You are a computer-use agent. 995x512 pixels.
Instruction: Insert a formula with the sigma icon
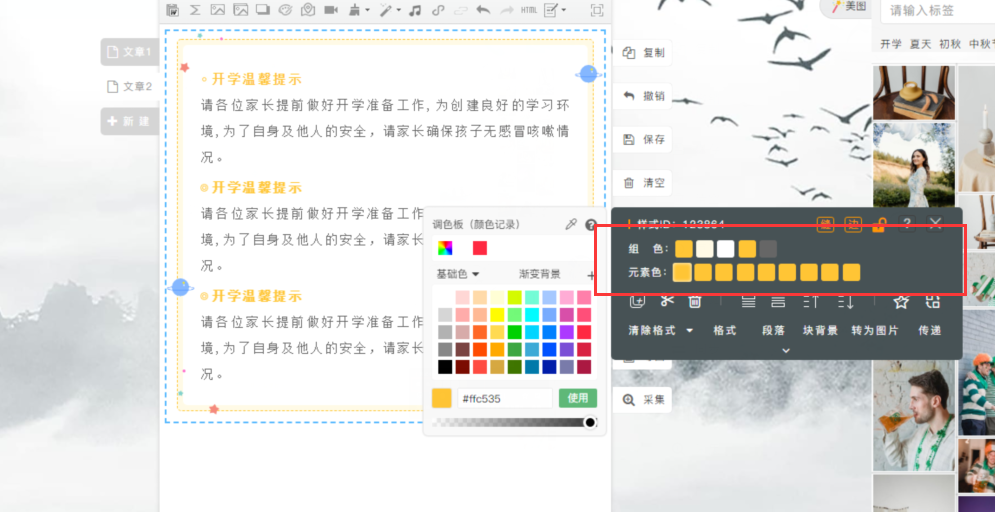195,10
